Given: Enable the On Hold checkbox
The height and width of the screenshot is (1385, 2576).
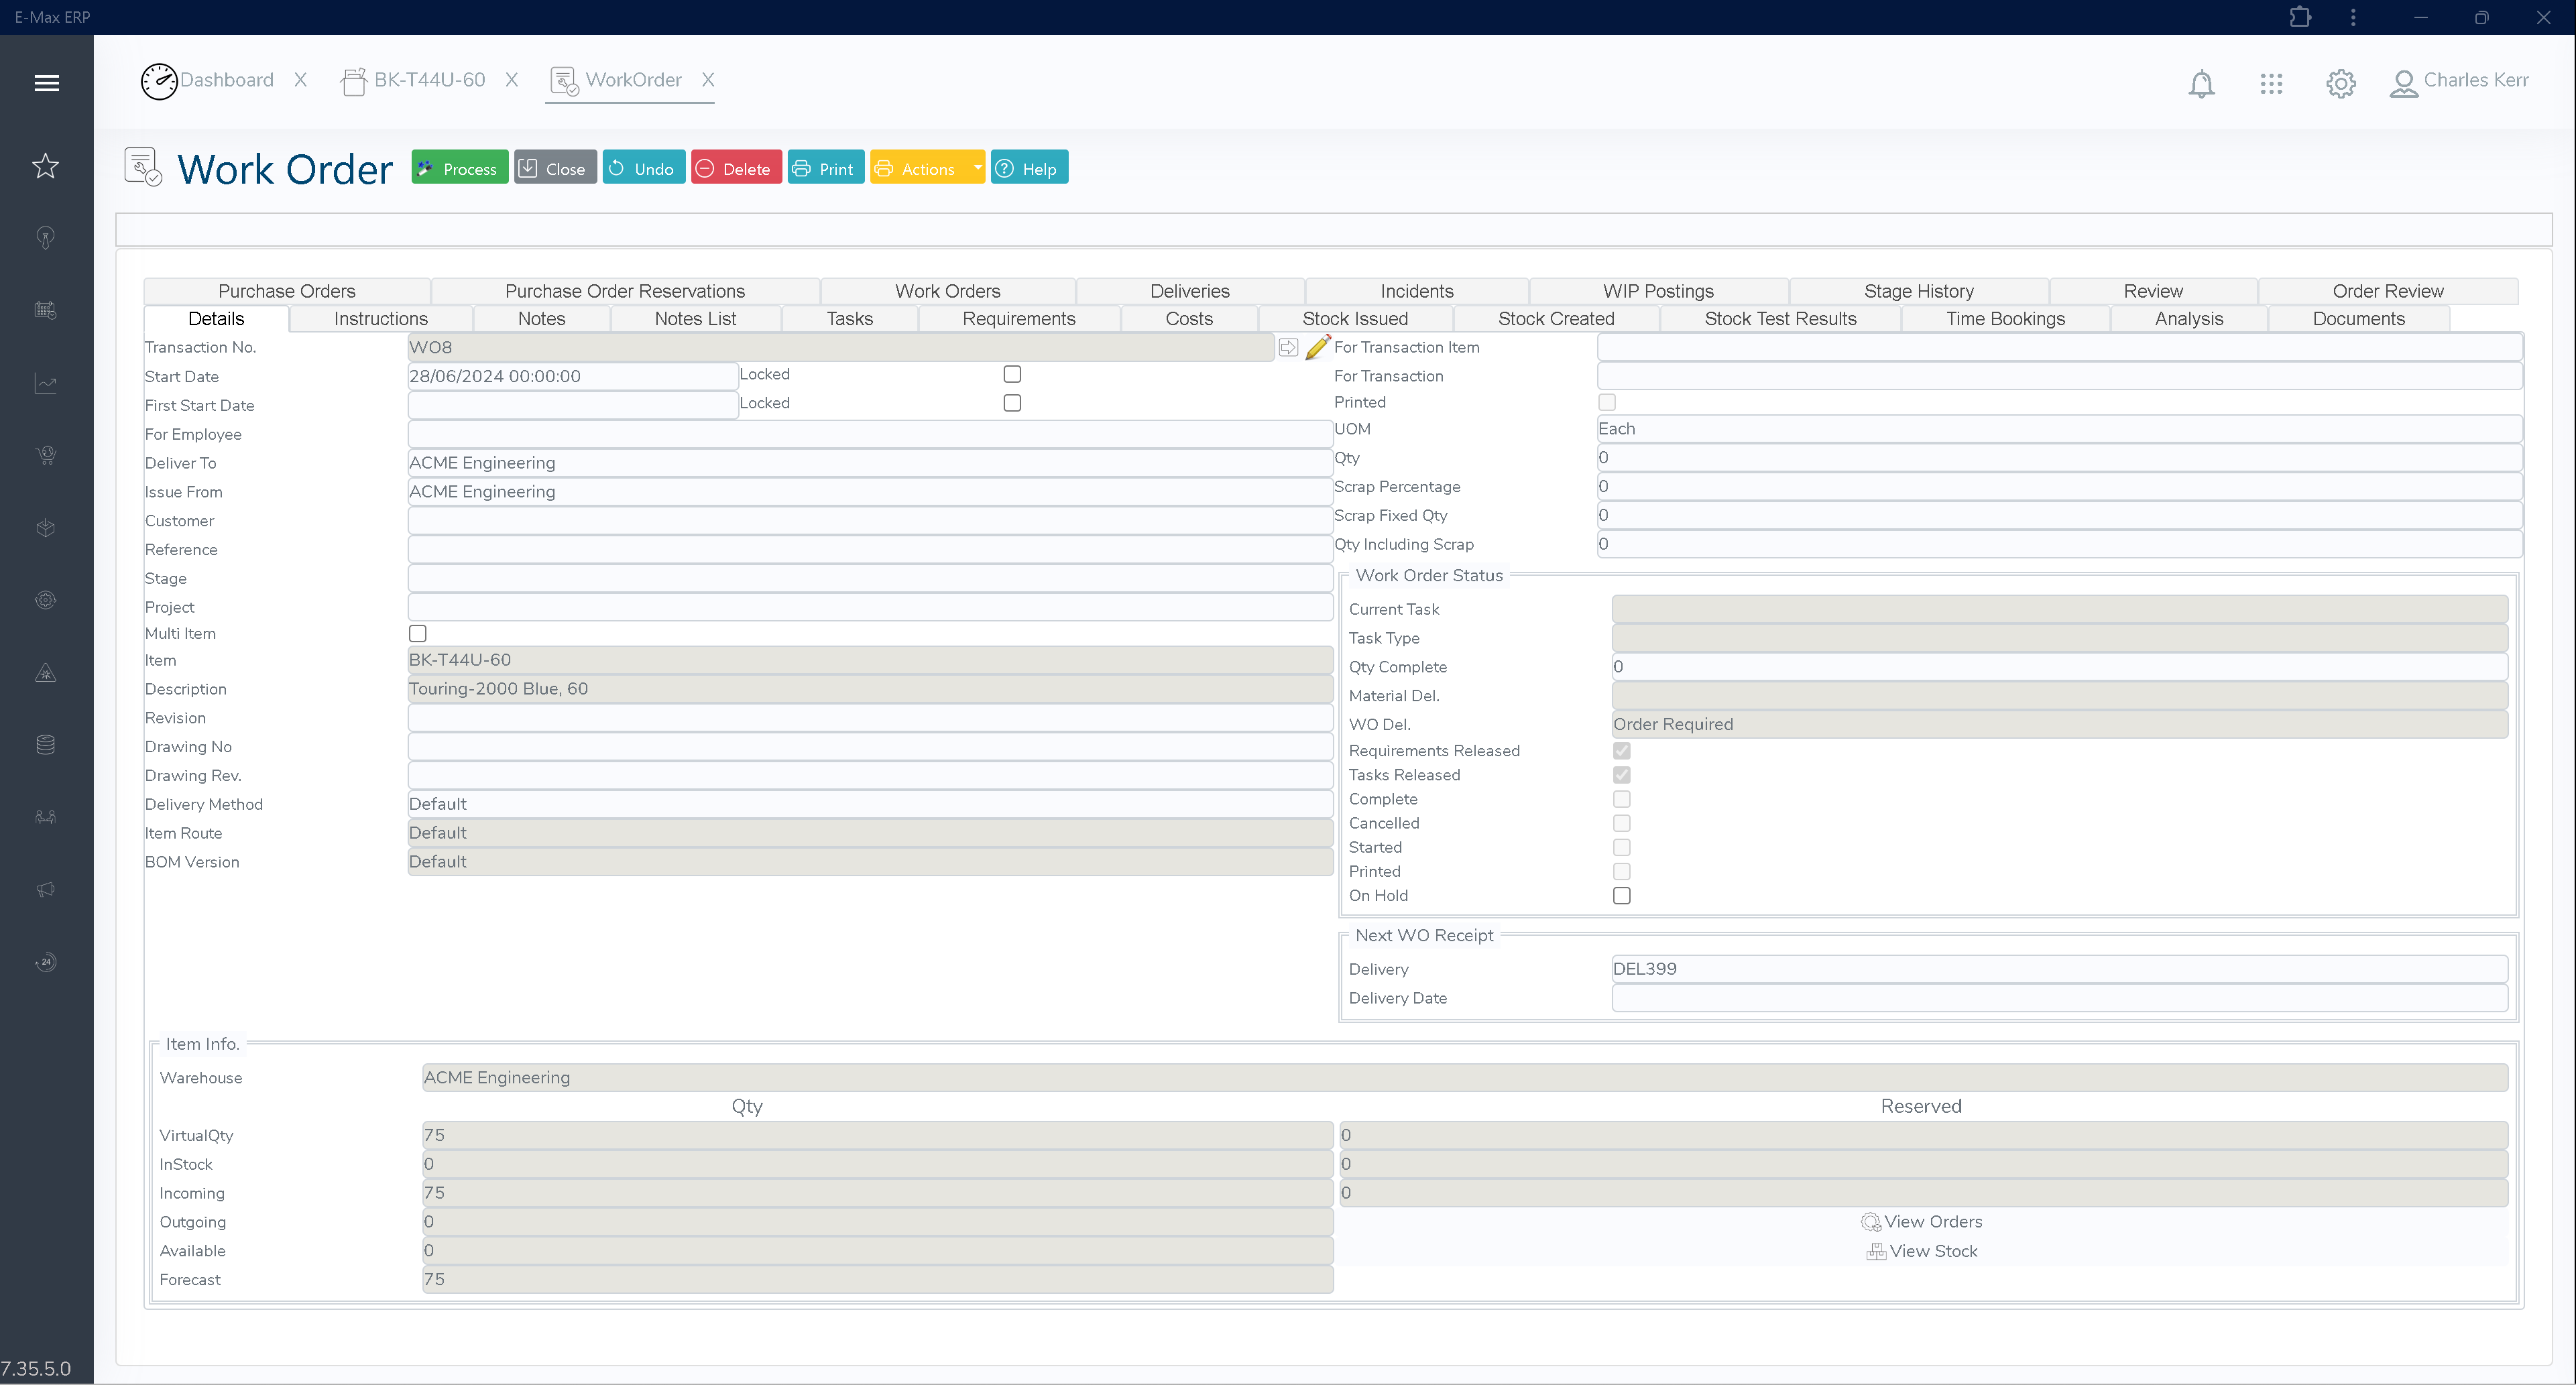Looking at the screenshot, I should tap(1621, 896).
